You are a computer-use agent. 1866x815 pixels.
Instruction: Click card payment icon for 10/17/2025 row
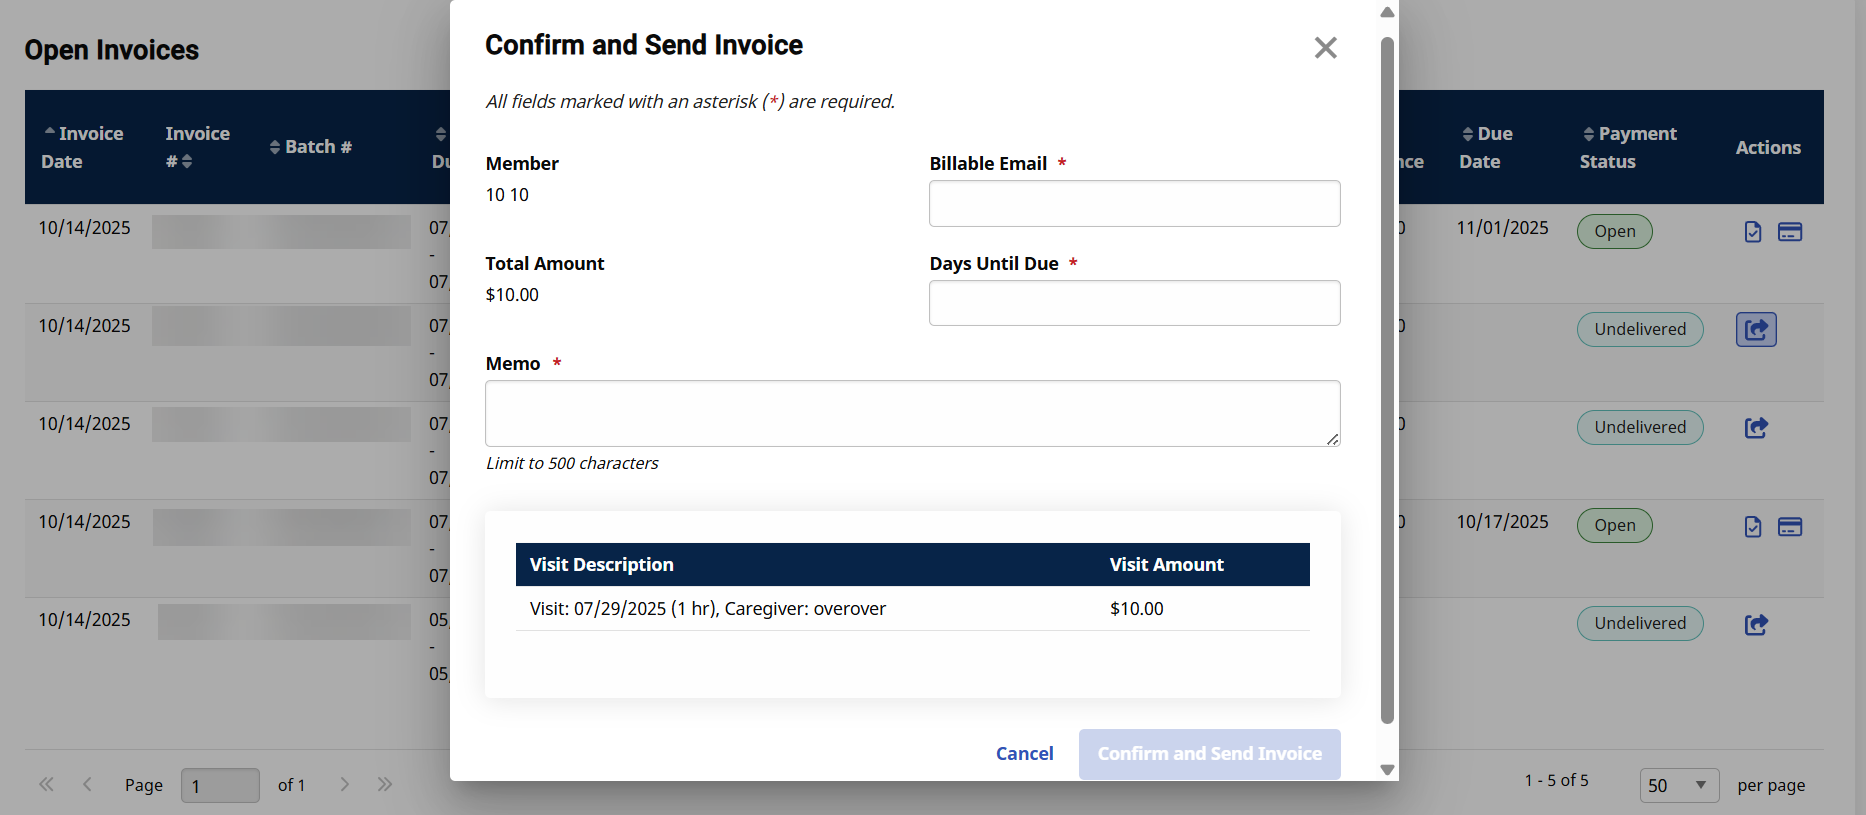click(x=1790, y=526)
